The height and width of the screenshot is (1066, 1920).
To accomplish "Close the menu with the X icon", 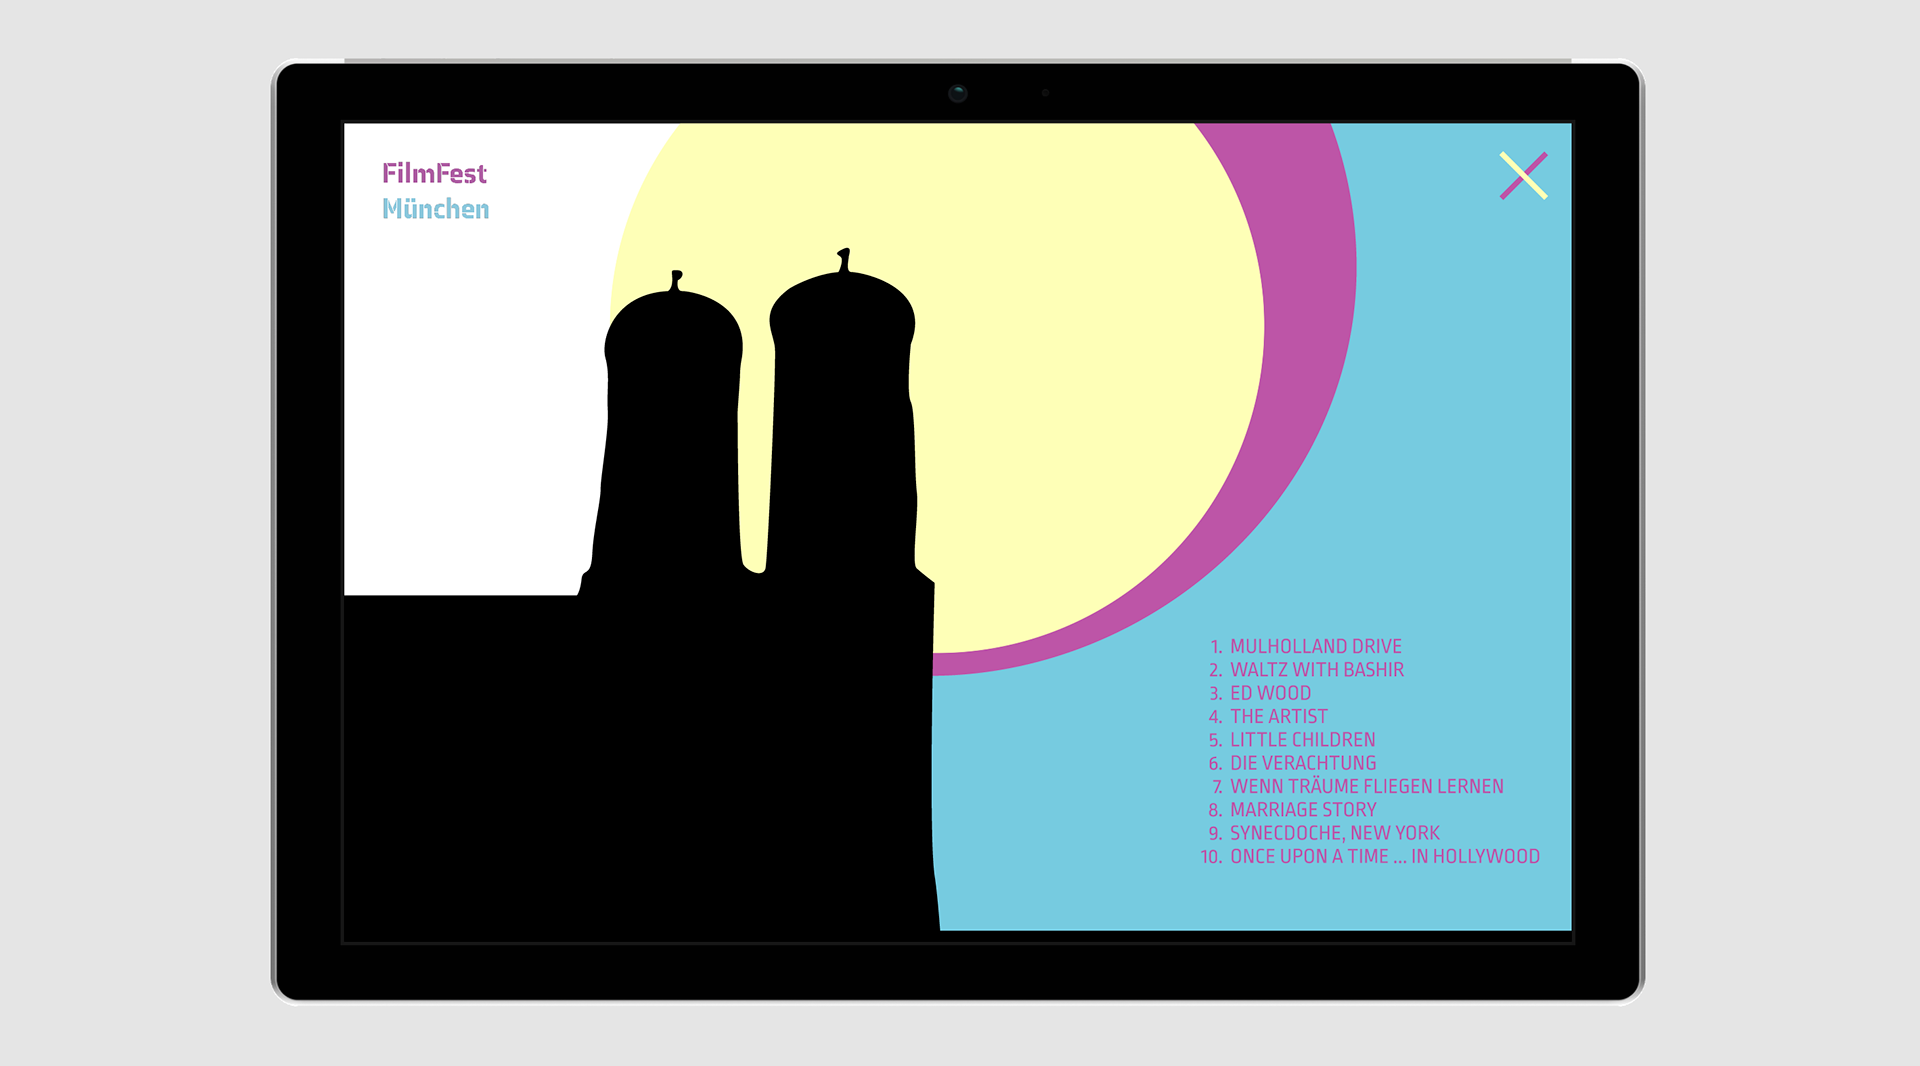I will [1523, 176].
